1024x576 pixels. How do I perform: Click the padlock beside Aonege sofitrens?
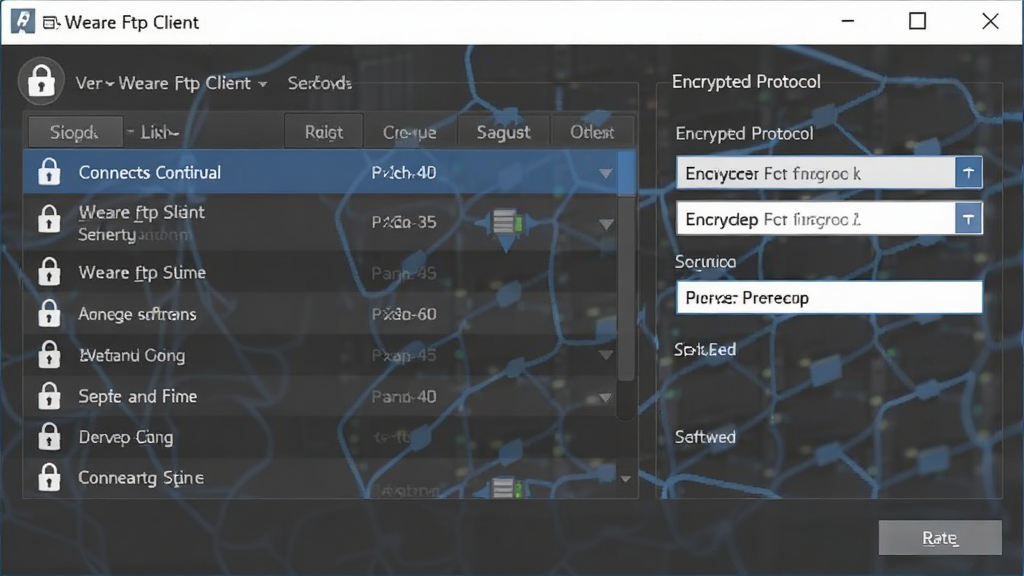pyautogui.click(x=49, y=313)
